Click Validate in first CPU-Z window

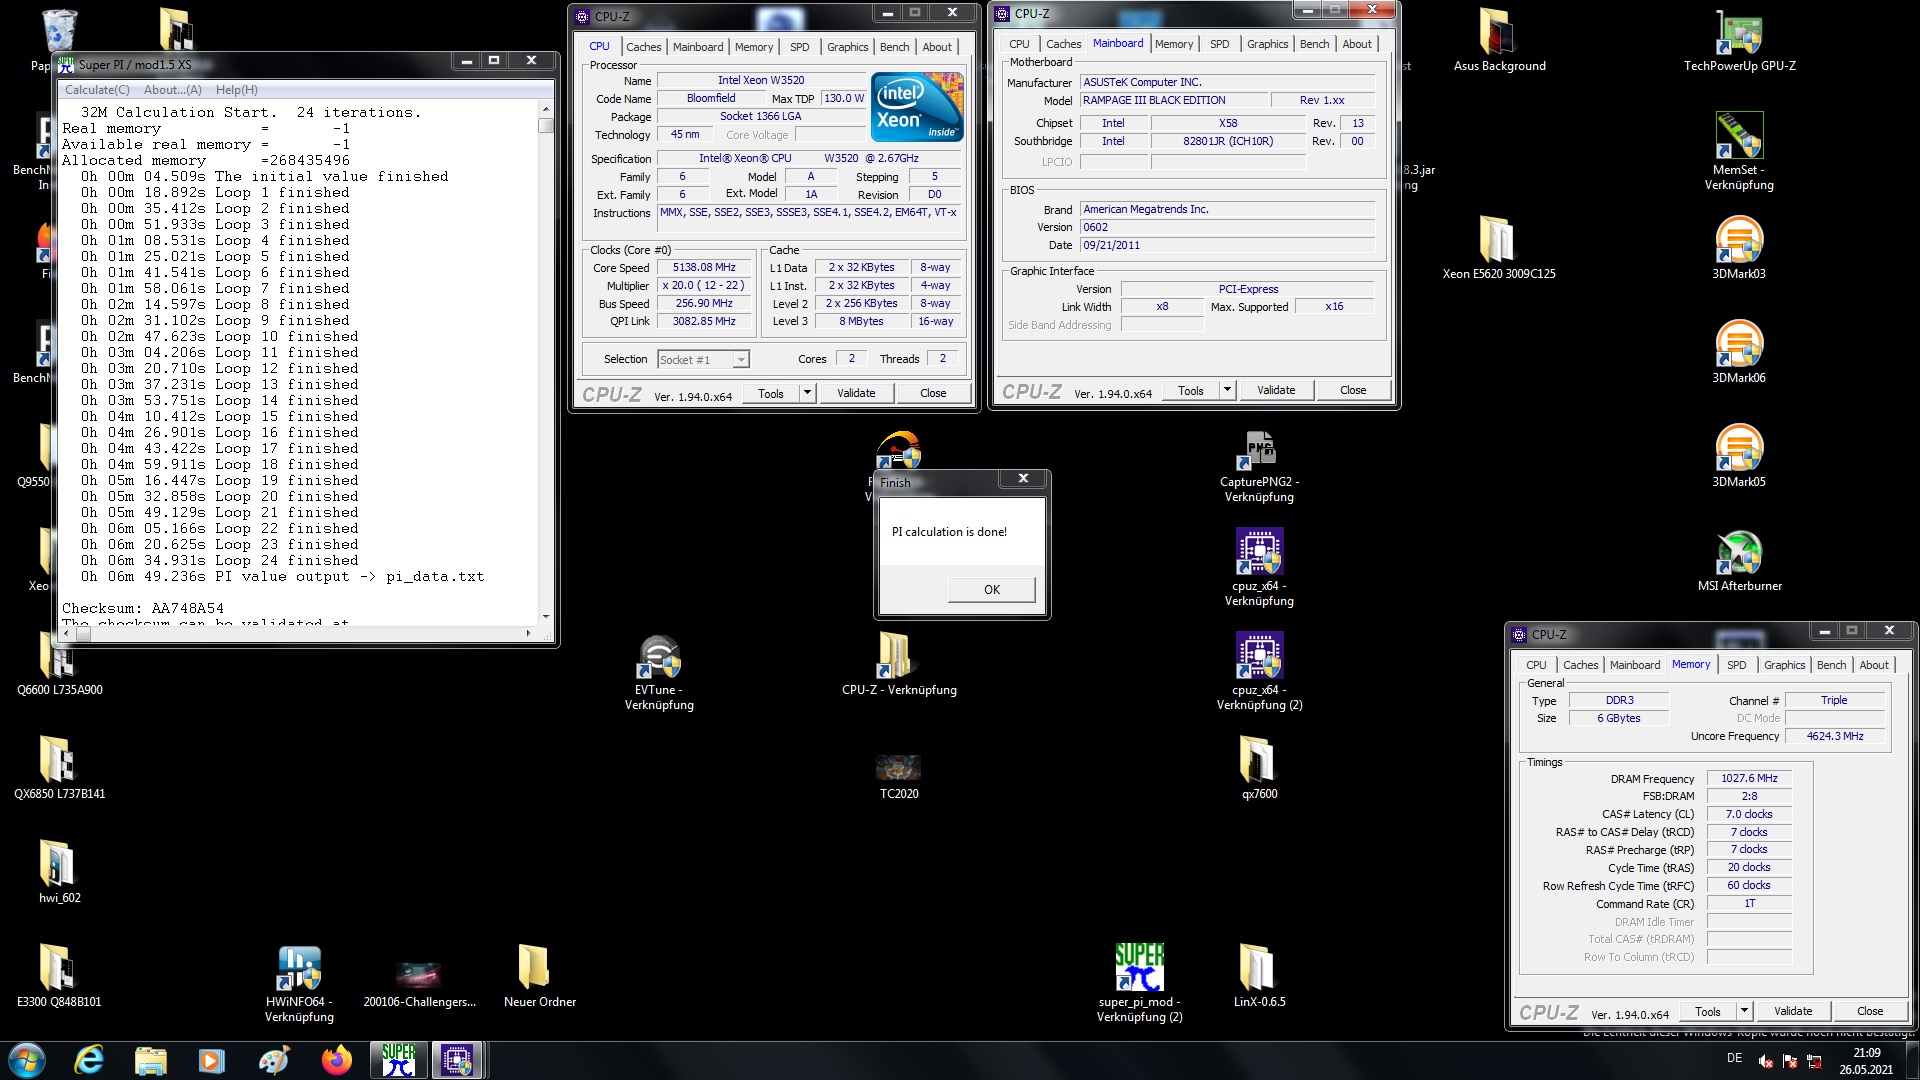[856, 393]
